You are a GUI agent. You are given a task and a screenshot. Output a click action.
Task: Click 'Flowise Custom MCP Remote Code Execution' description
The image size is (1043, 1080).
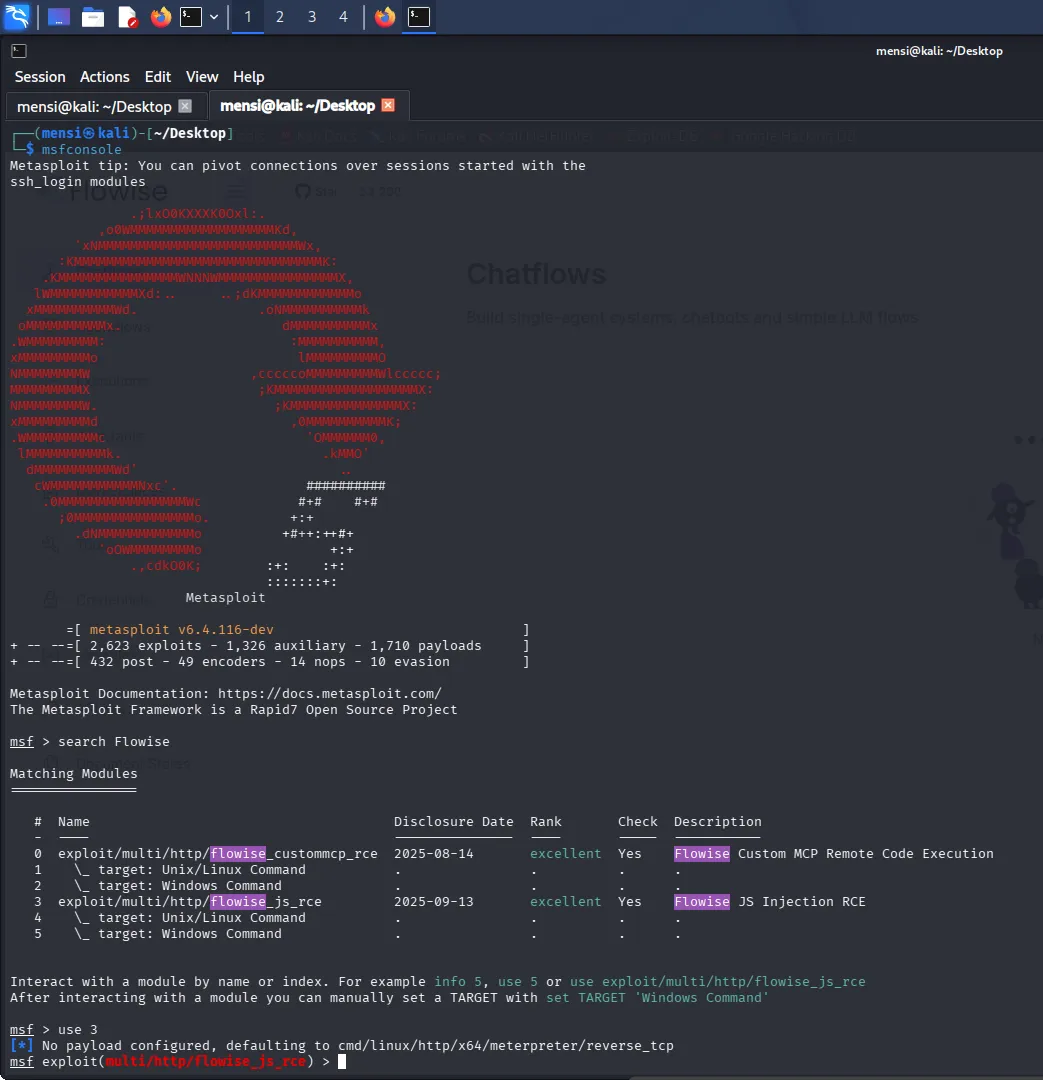coord(834,853)
